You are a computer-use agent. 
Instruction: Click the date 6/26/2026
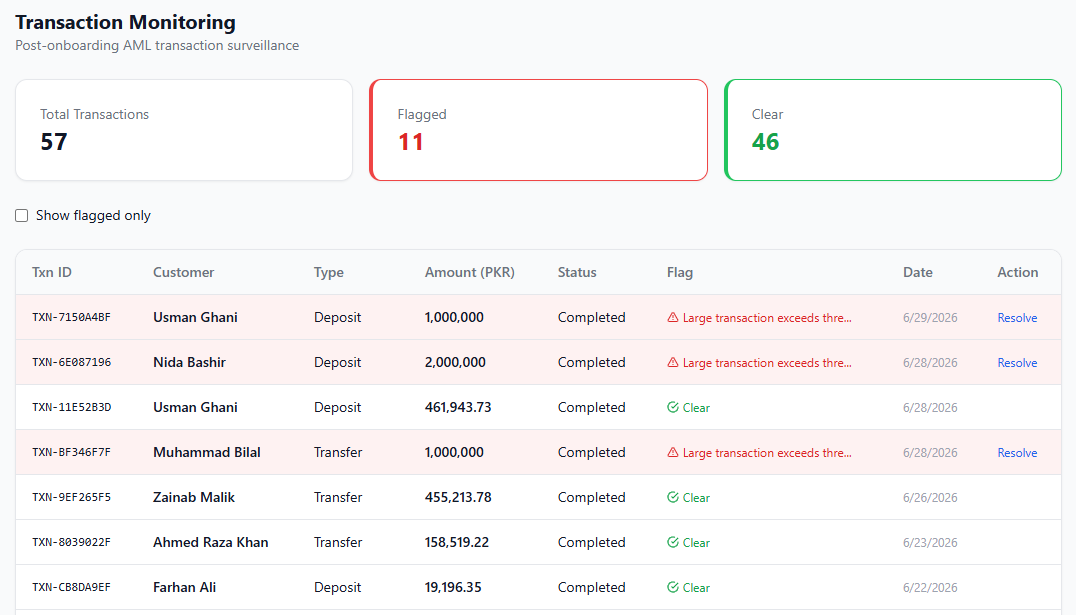coord(930,498)
